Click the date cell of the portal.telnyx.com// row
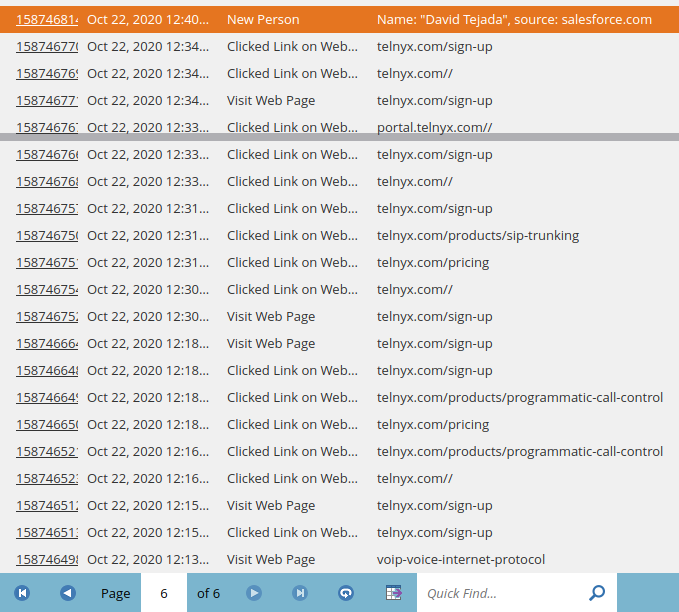Image resolution: width=679 pixels, height=612 pixels. (148, 127)
